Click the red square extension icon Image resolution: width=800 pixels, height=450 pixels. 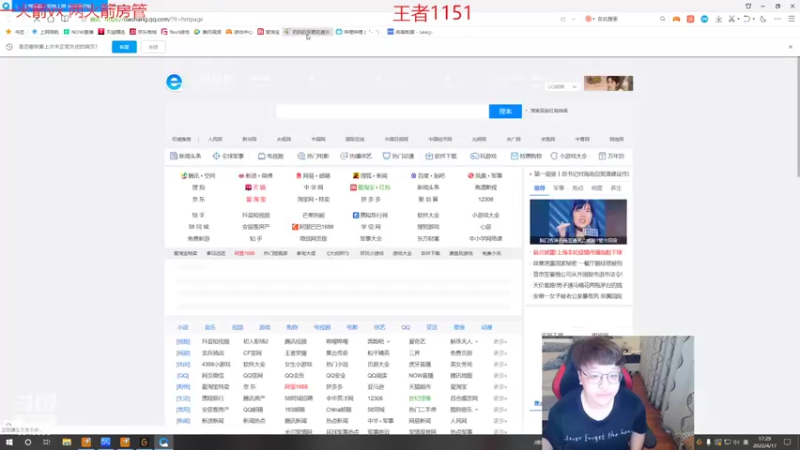click(690, 19)
